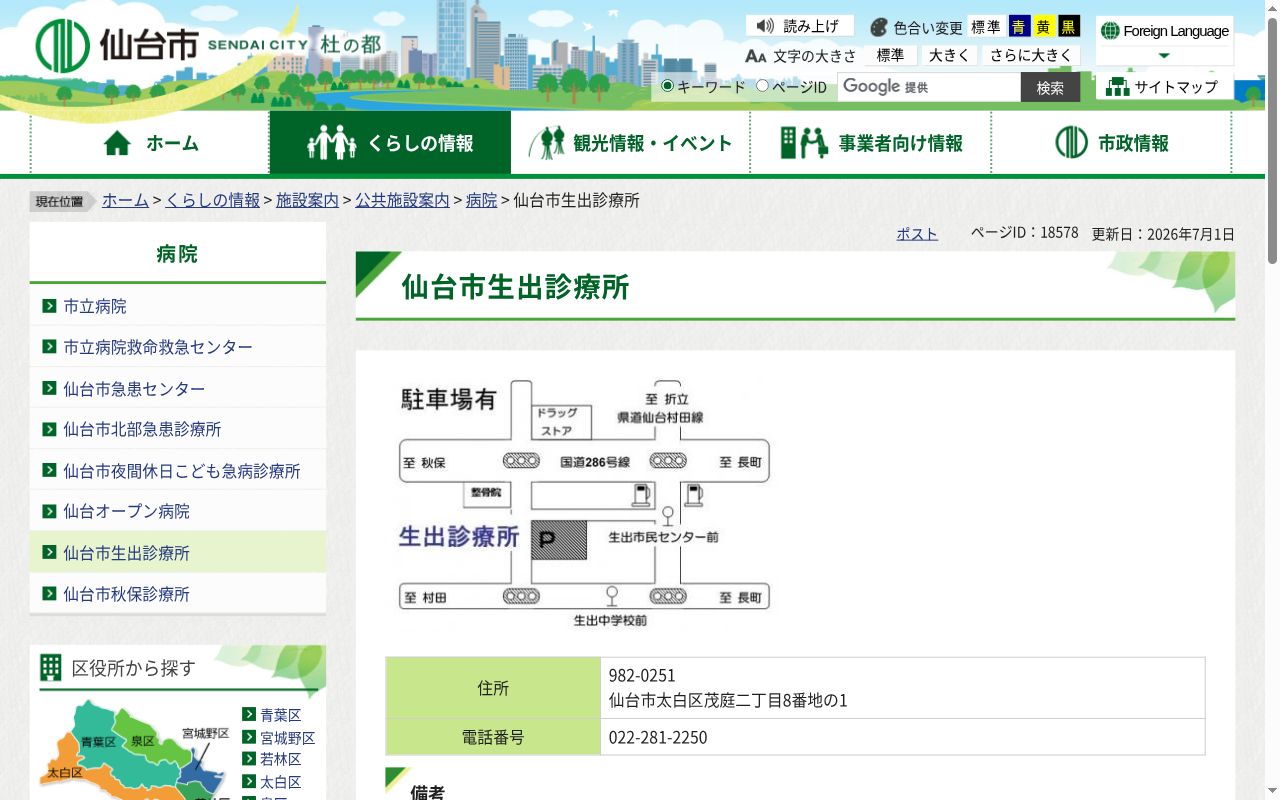Screen dimensions: 1280x800
Task: Click the 読み上げ read-aloud button
Action: 800,26
